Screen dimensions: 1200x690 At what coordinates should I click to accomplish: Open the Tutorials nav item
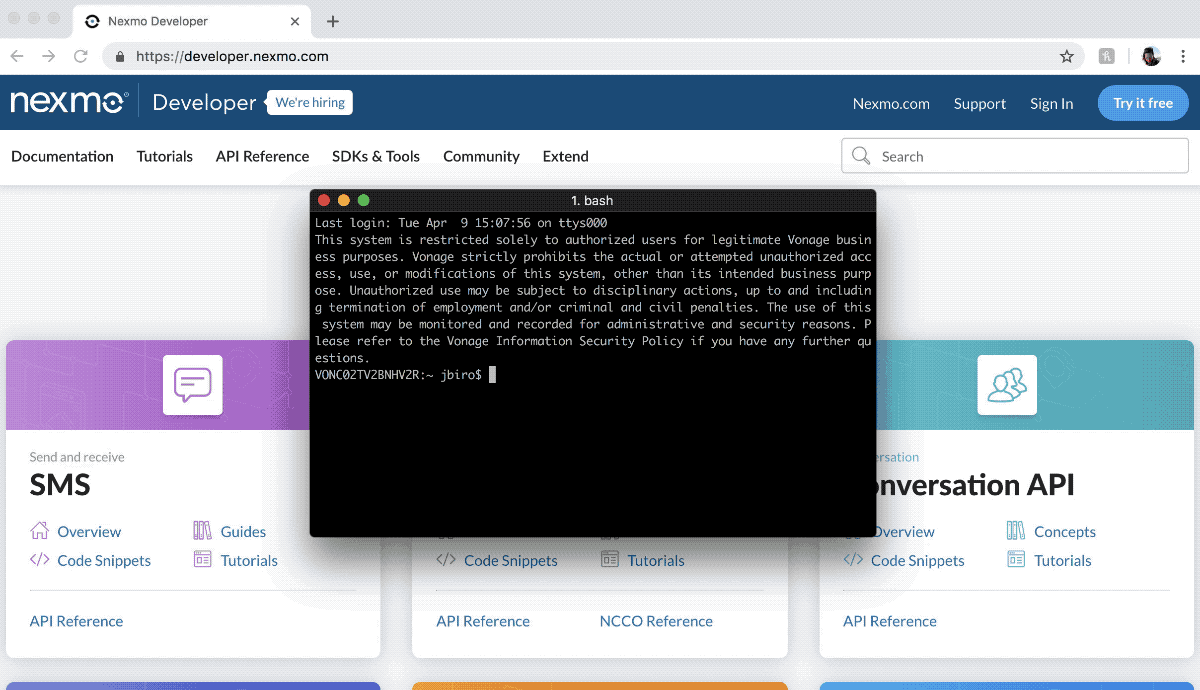coord(165,156)
